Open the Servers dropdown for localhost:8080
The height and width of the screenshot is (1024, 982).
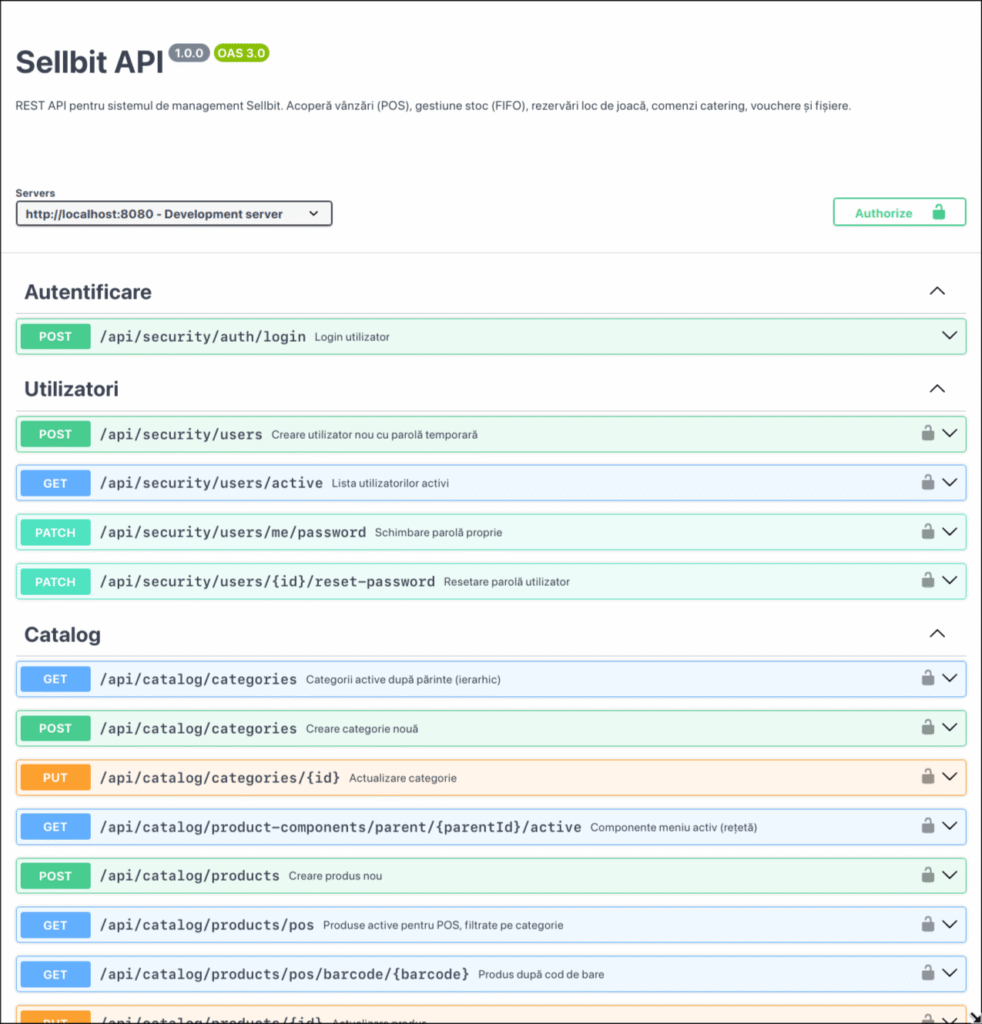174,214
